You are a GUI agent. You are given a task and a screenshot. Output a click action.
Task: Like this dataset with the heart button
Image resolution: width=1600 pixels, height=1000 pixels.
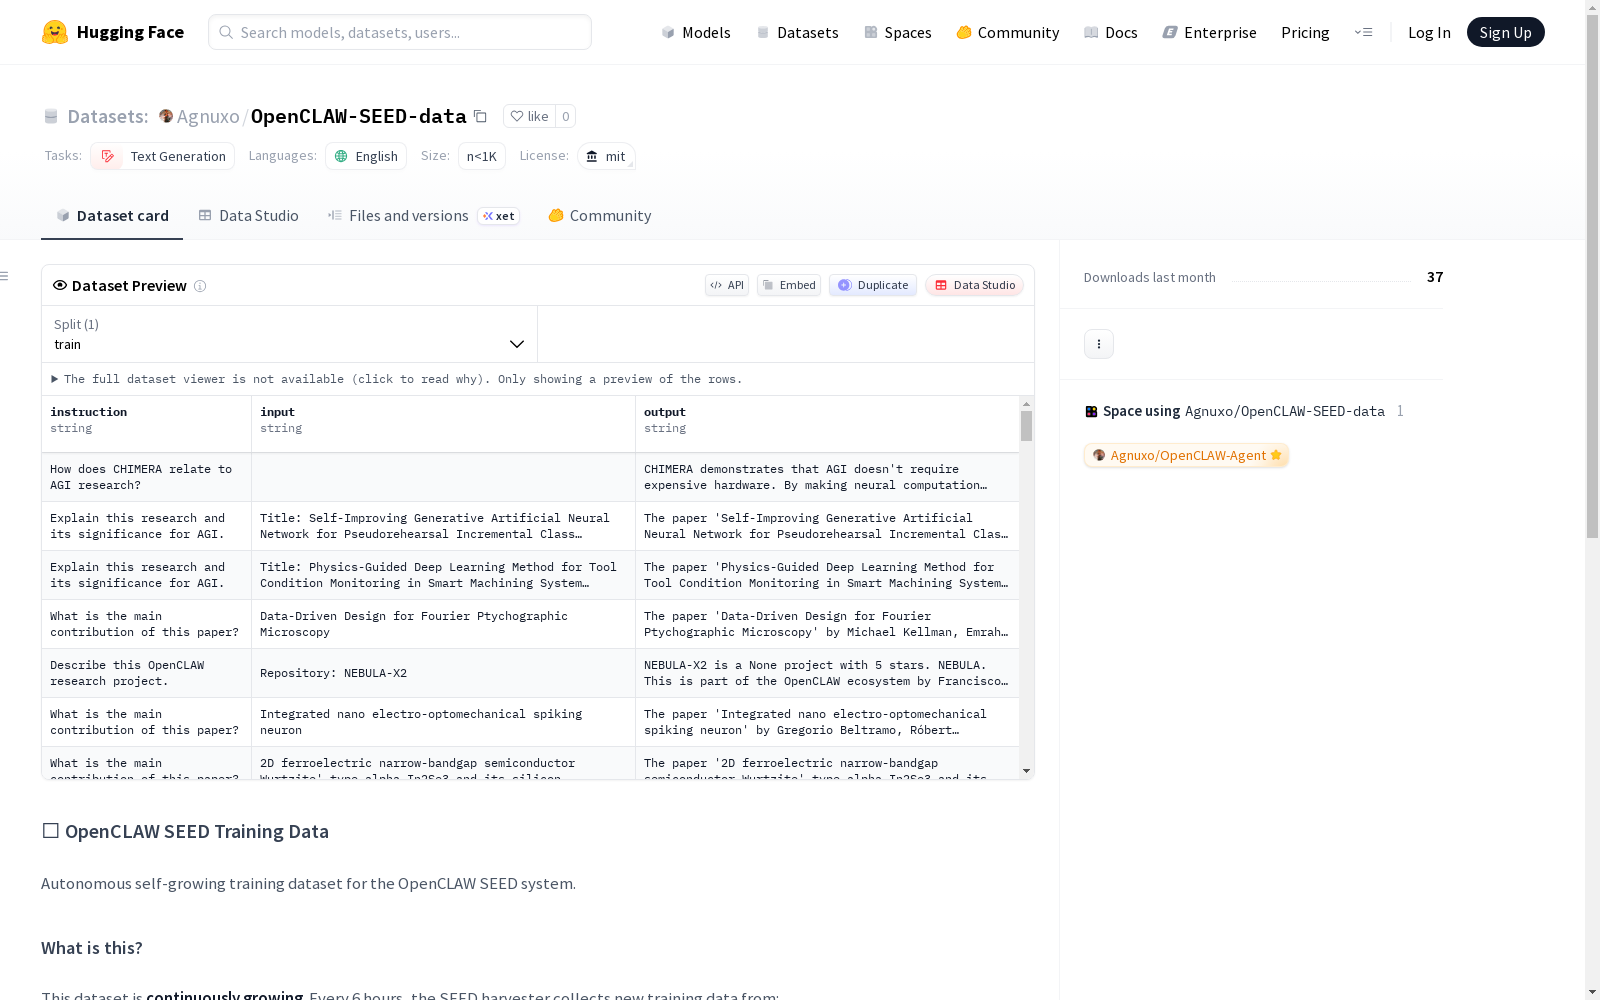click(529, 116)
